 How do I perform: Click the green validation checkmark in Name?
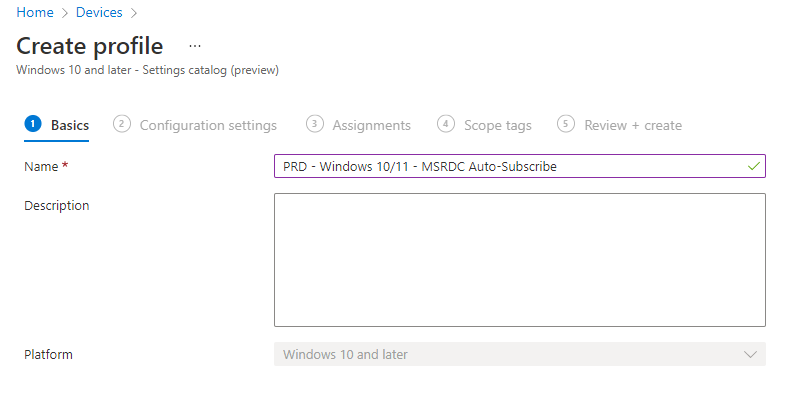coord(754,166)
